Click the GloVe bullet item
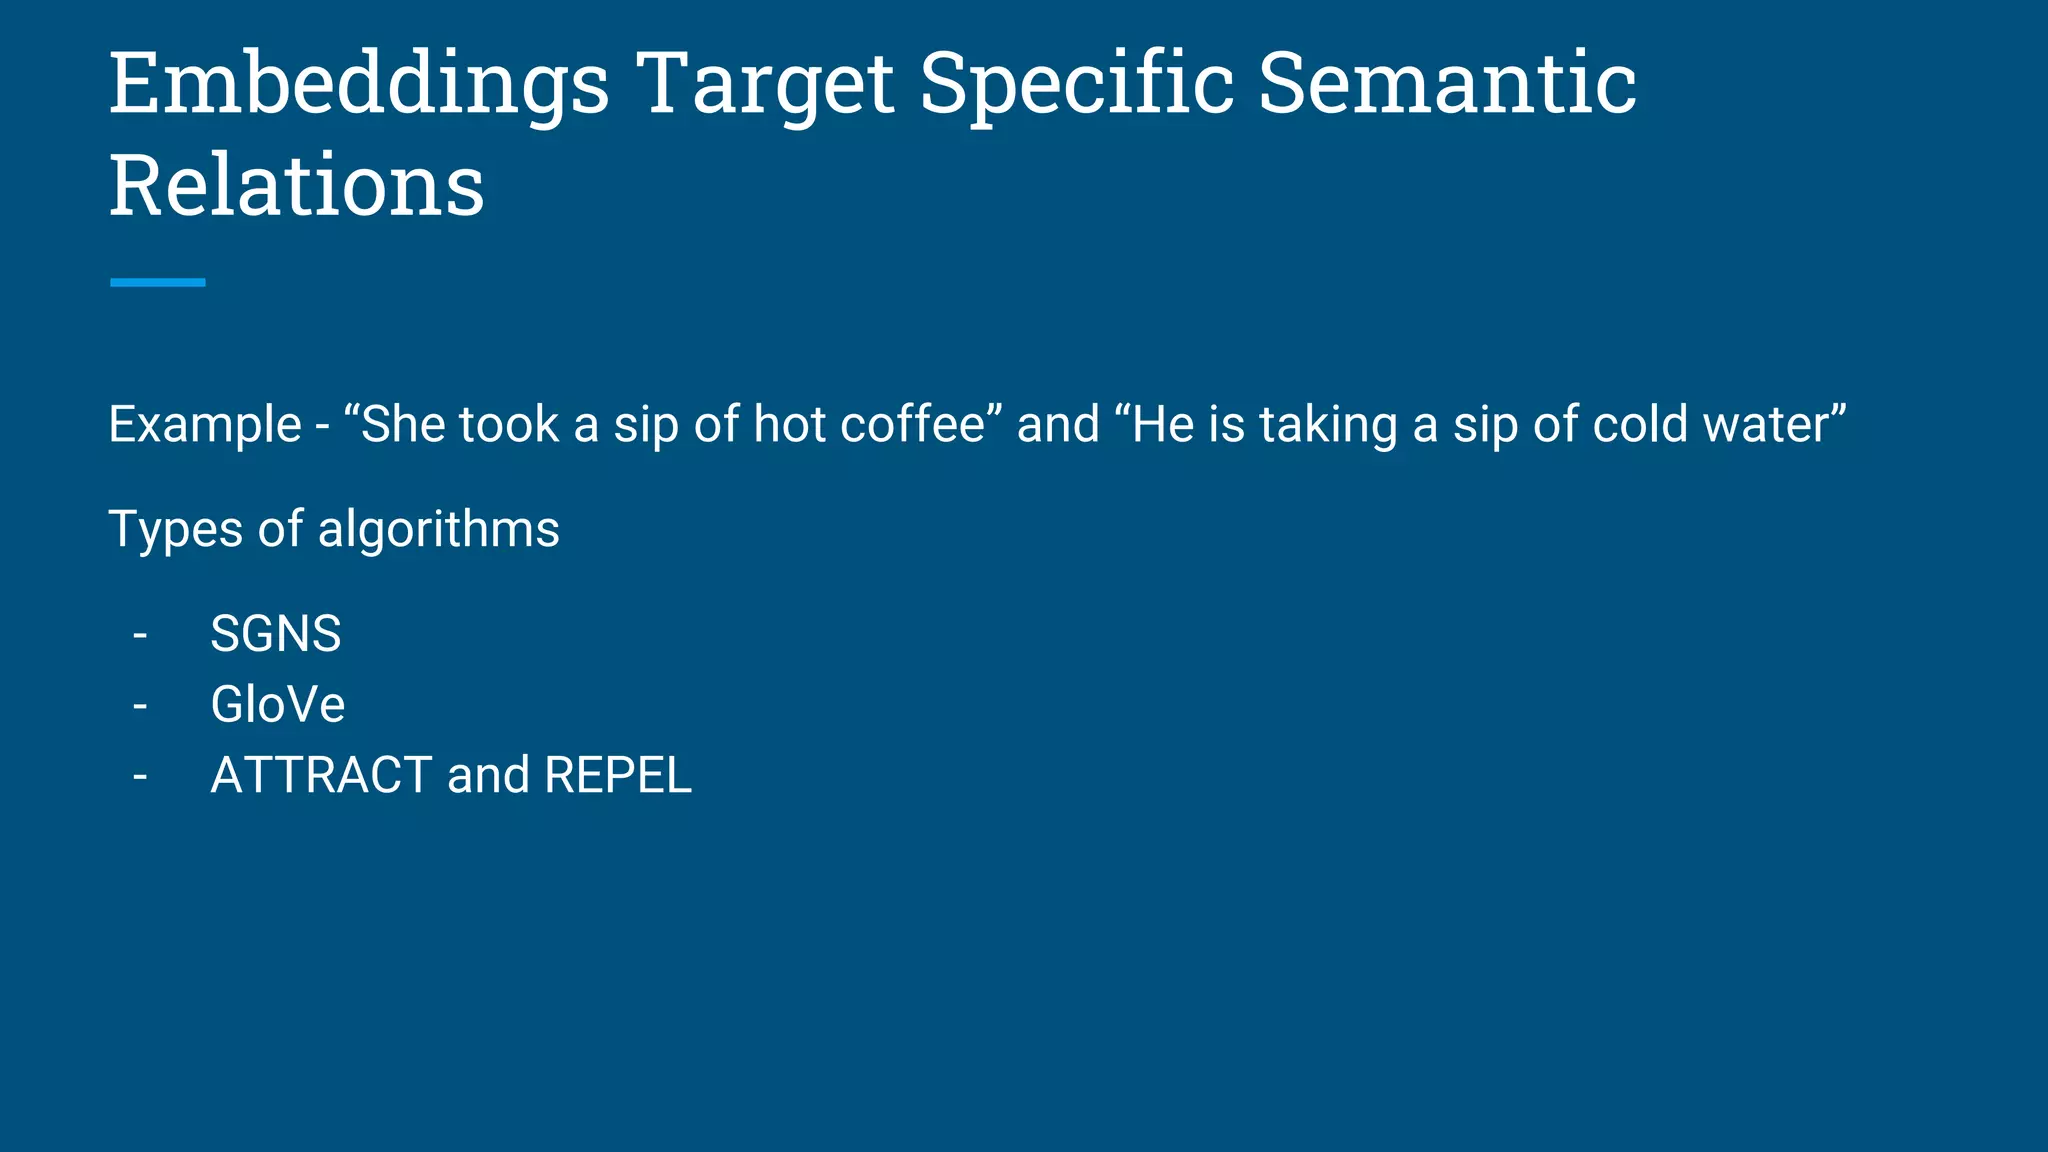This screenshot has width=2048, height=1152. coord(278,704)
